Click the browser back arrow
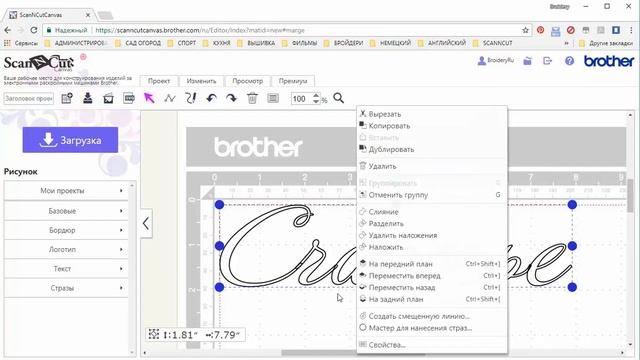 click(7, 30)
